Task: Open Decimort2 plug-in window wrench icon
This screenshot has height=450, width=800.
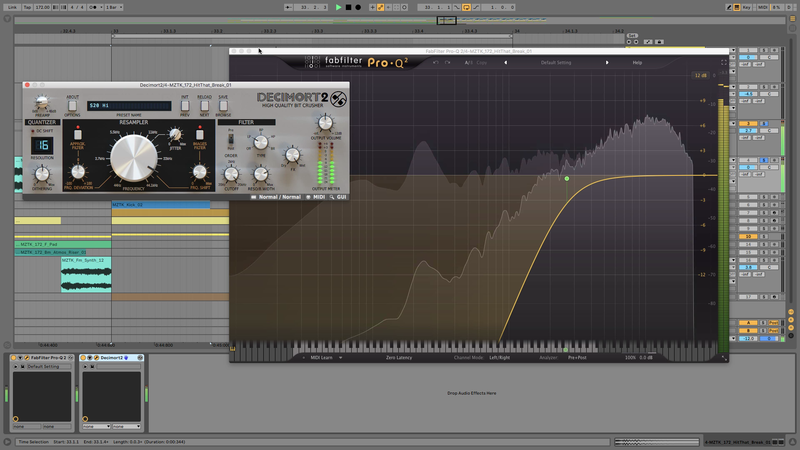Action: 96,358
